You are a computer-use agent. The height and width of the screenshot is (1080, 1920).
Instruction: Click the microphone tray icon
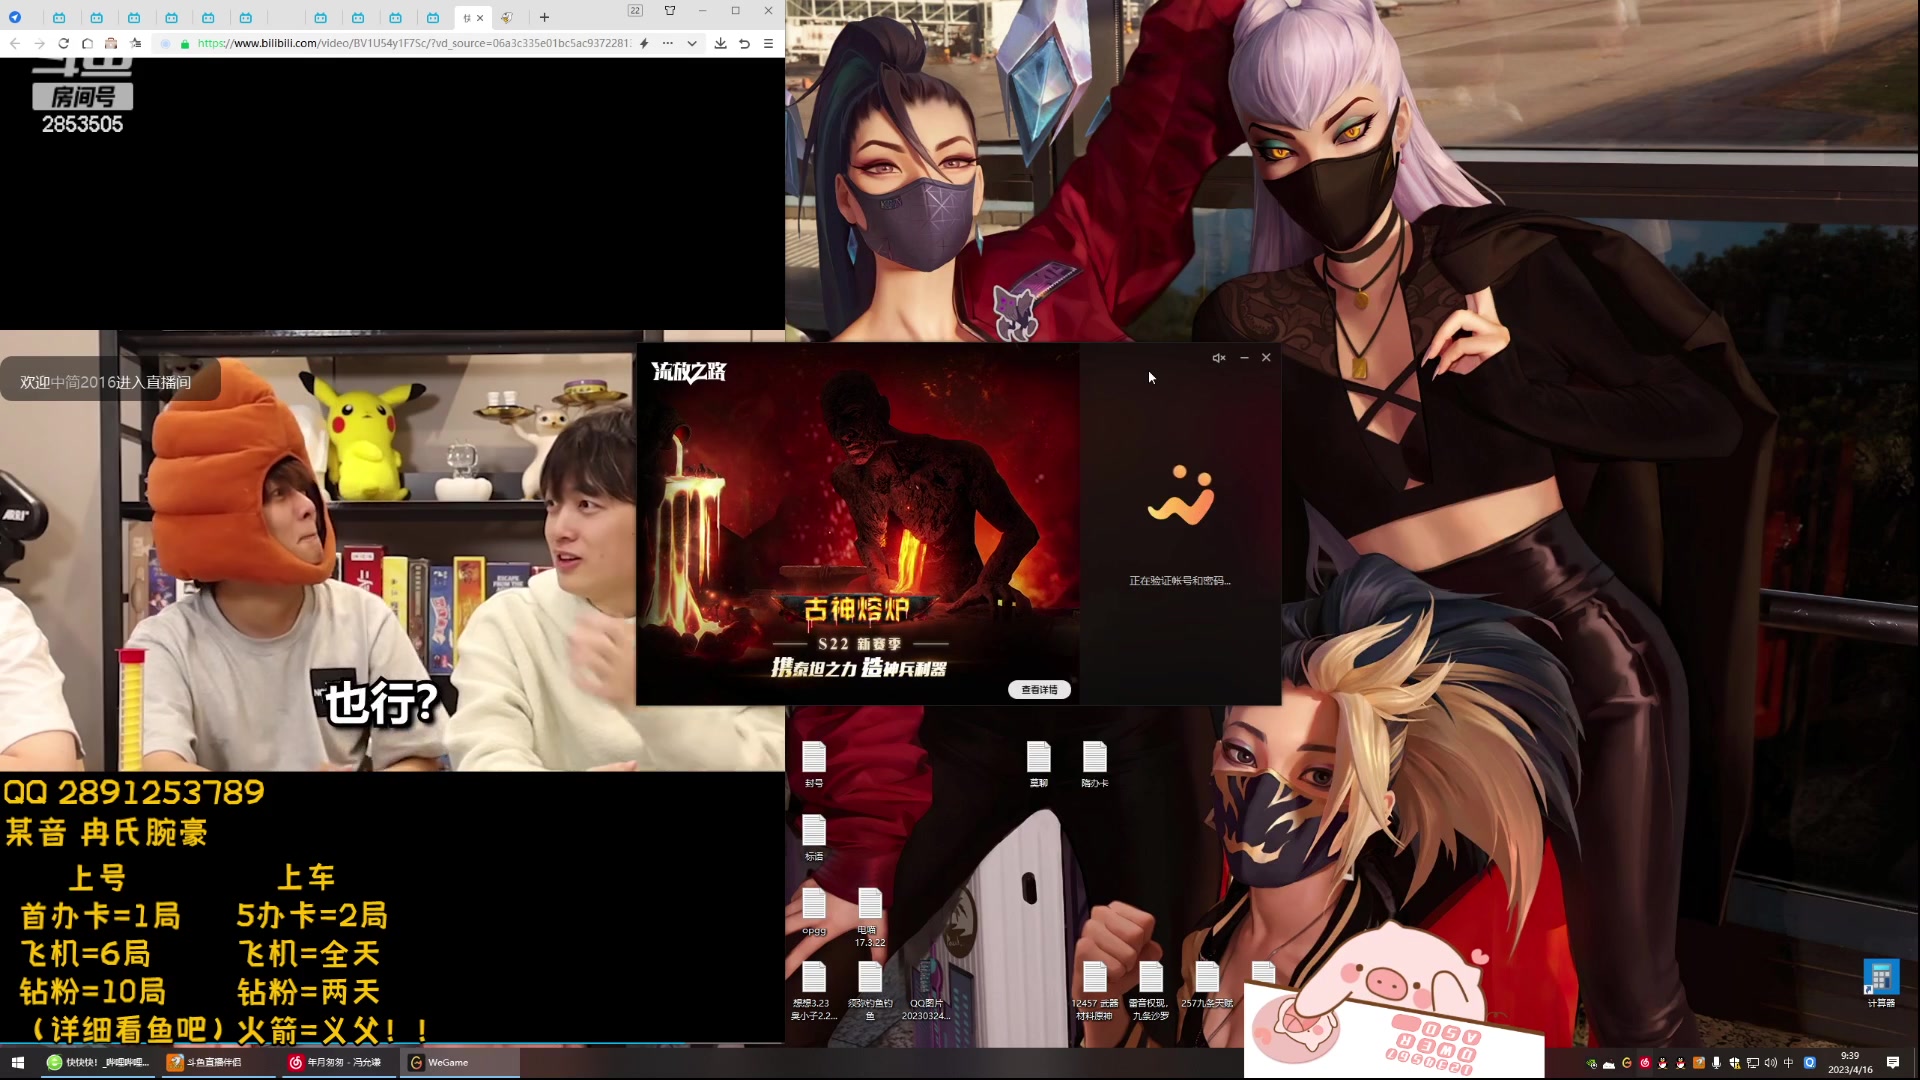coord(1716,1063)
